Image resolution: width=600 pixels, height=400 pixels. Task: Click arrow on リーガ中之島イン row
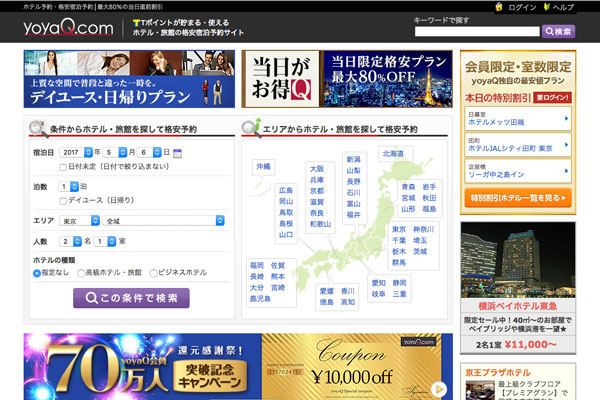tap(566, 171)
